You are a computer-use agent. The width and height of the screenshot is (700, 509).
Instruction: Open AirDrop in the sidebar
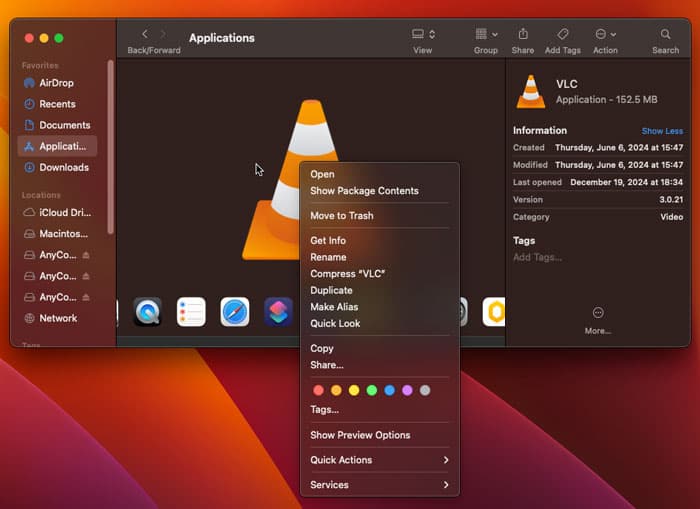(57, 83)
